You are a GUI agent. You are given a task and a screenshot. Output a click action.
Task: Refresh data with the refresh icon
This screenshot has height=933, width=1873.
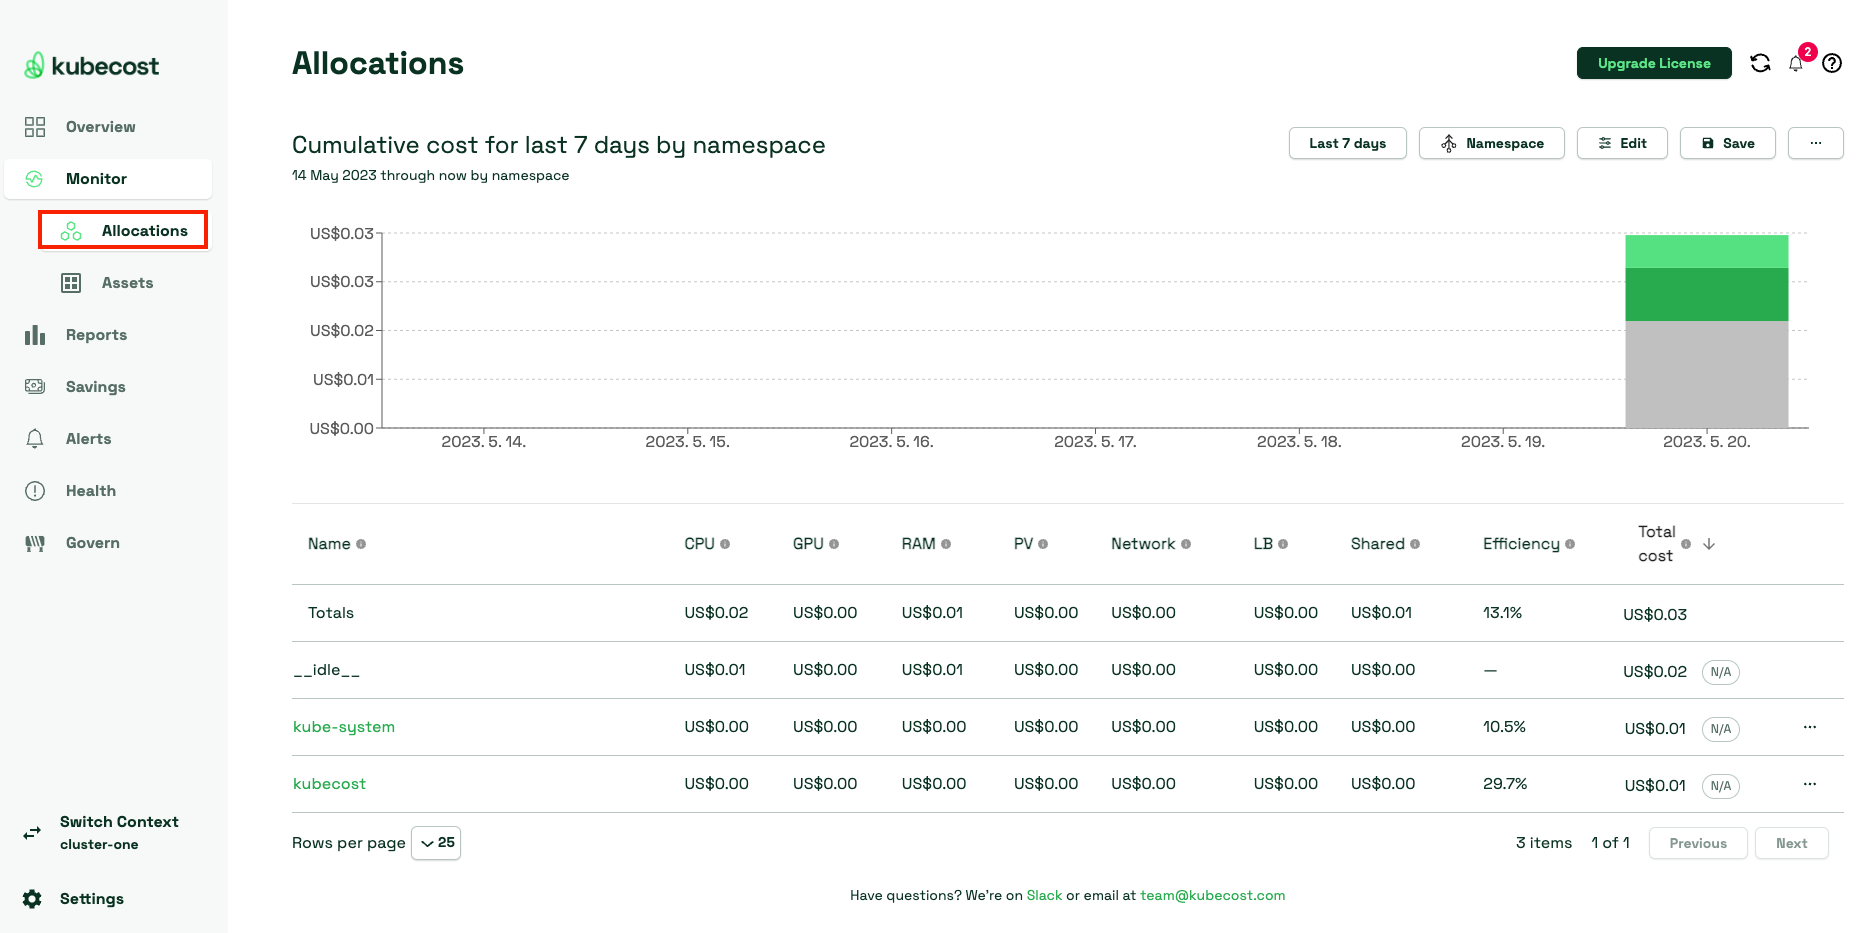1761,63
